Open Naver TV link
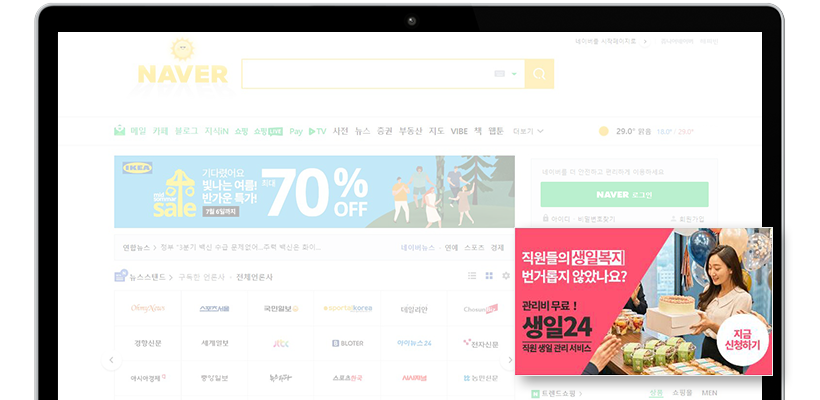 tap(317, 131)
